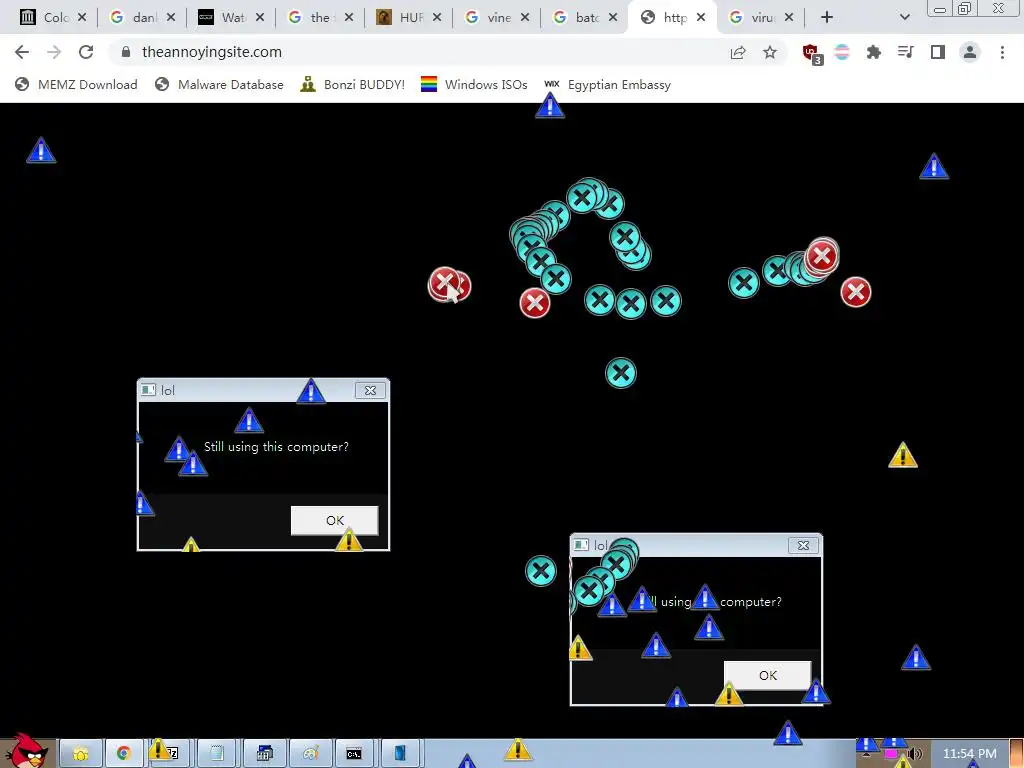1024x768 pixels.
Task: Click the teal X icon just outside the second lol dialog
Action: tap(541, 571)
